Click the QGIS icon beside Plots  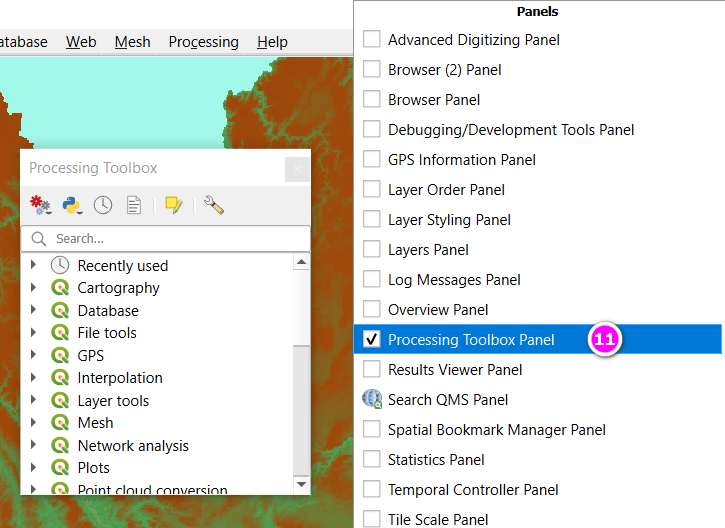(60, 467)
